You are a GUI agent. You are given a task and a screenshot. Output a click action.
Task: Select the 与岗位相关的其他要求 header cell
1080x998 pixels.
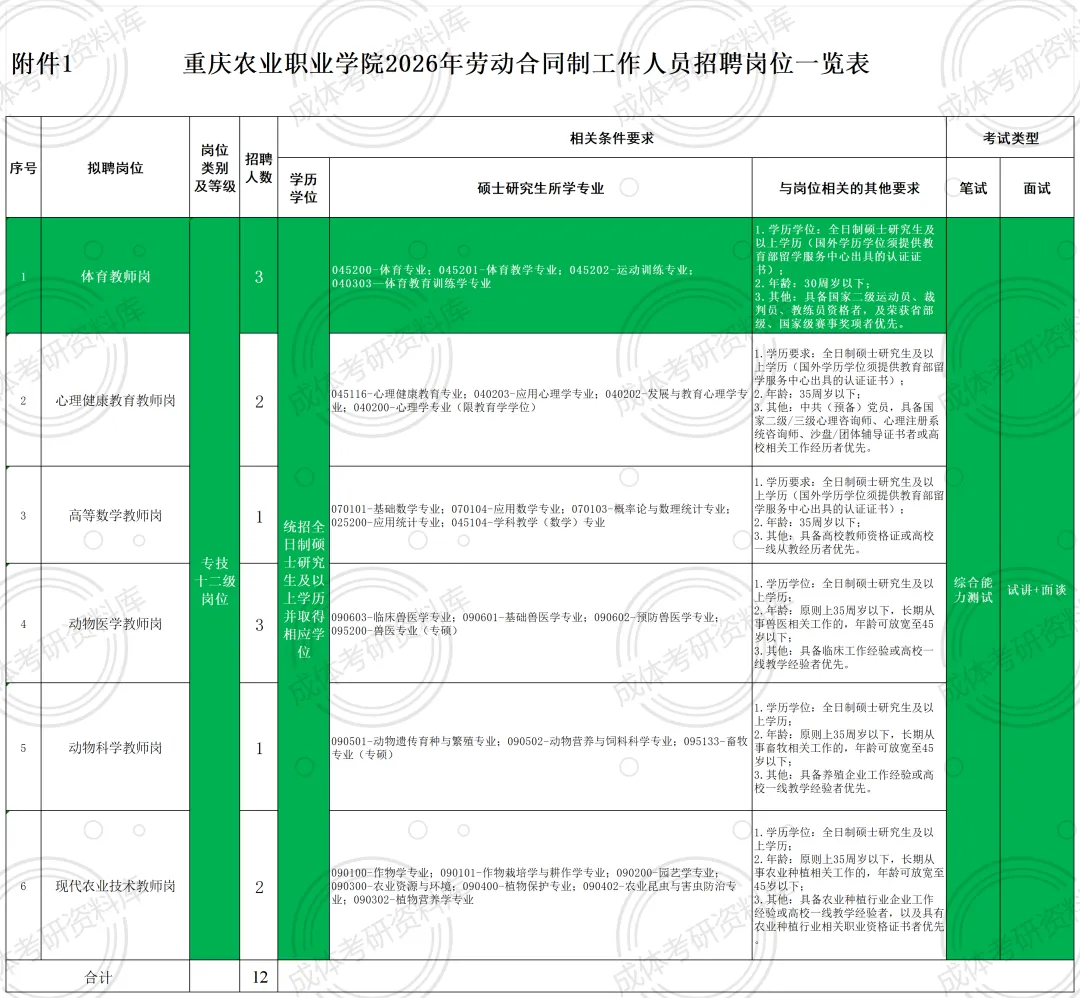click(849, 188)
